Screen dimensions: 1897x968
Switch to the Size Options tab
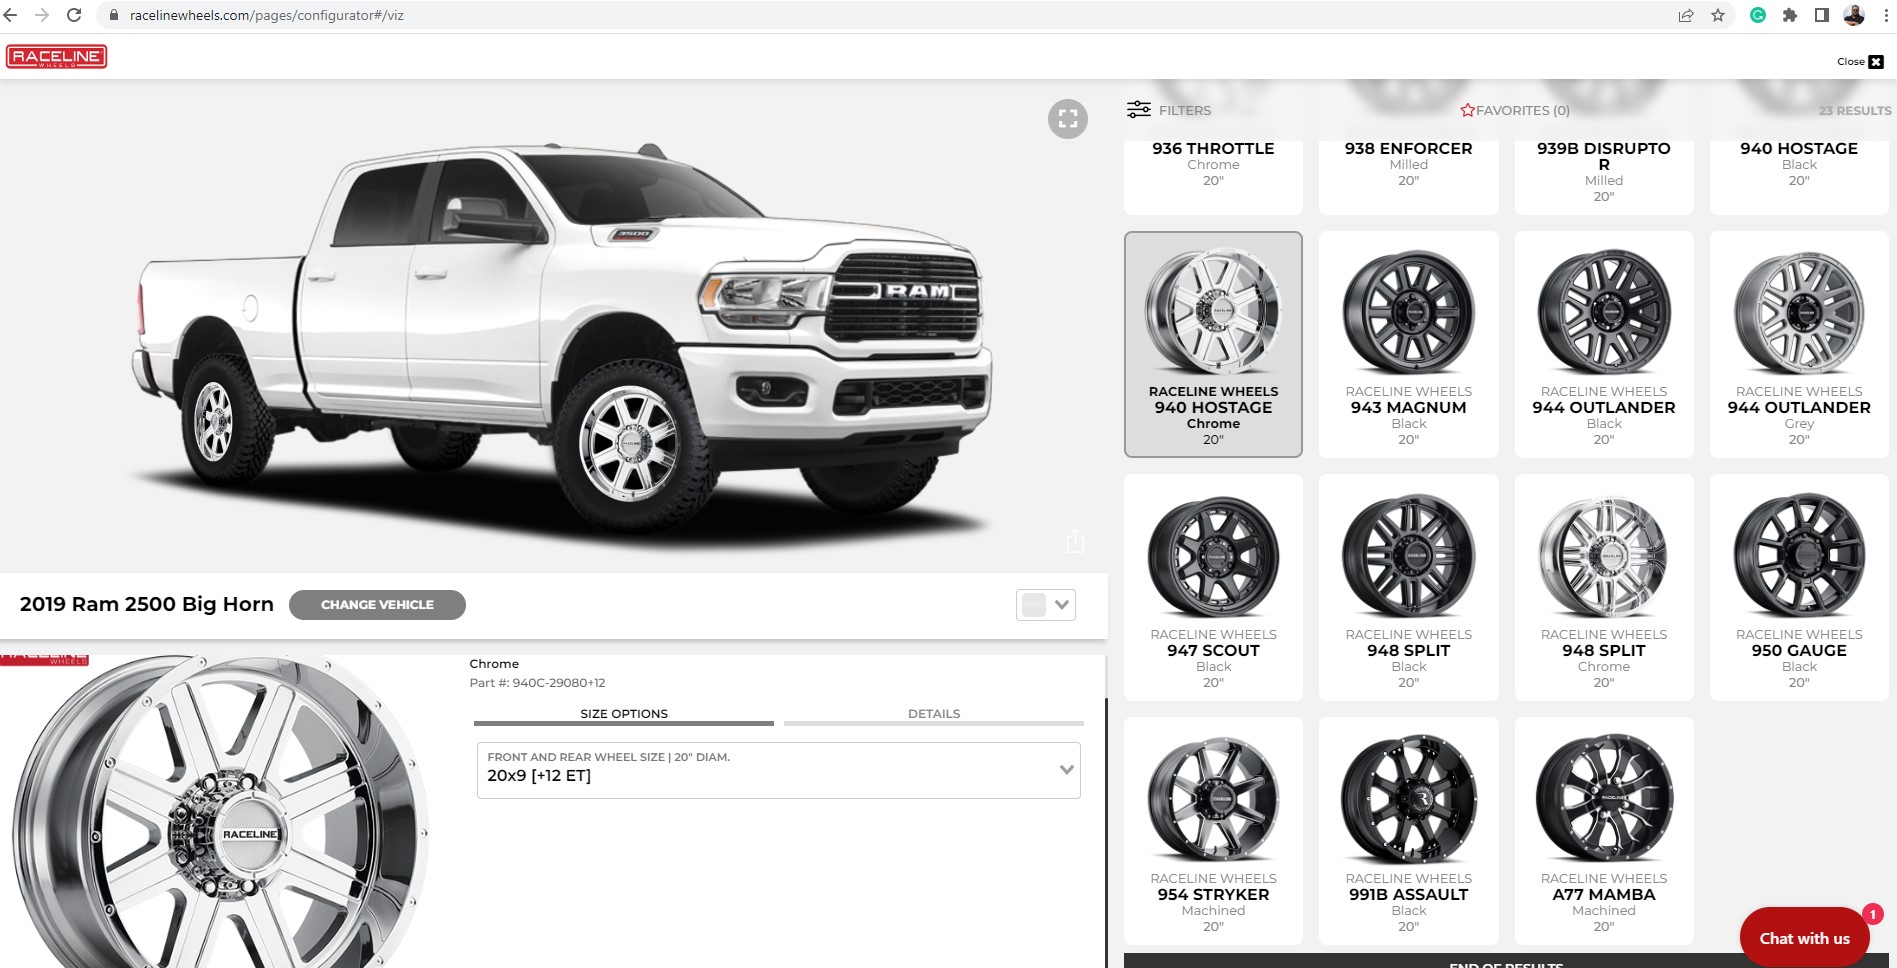click(624, 714)
